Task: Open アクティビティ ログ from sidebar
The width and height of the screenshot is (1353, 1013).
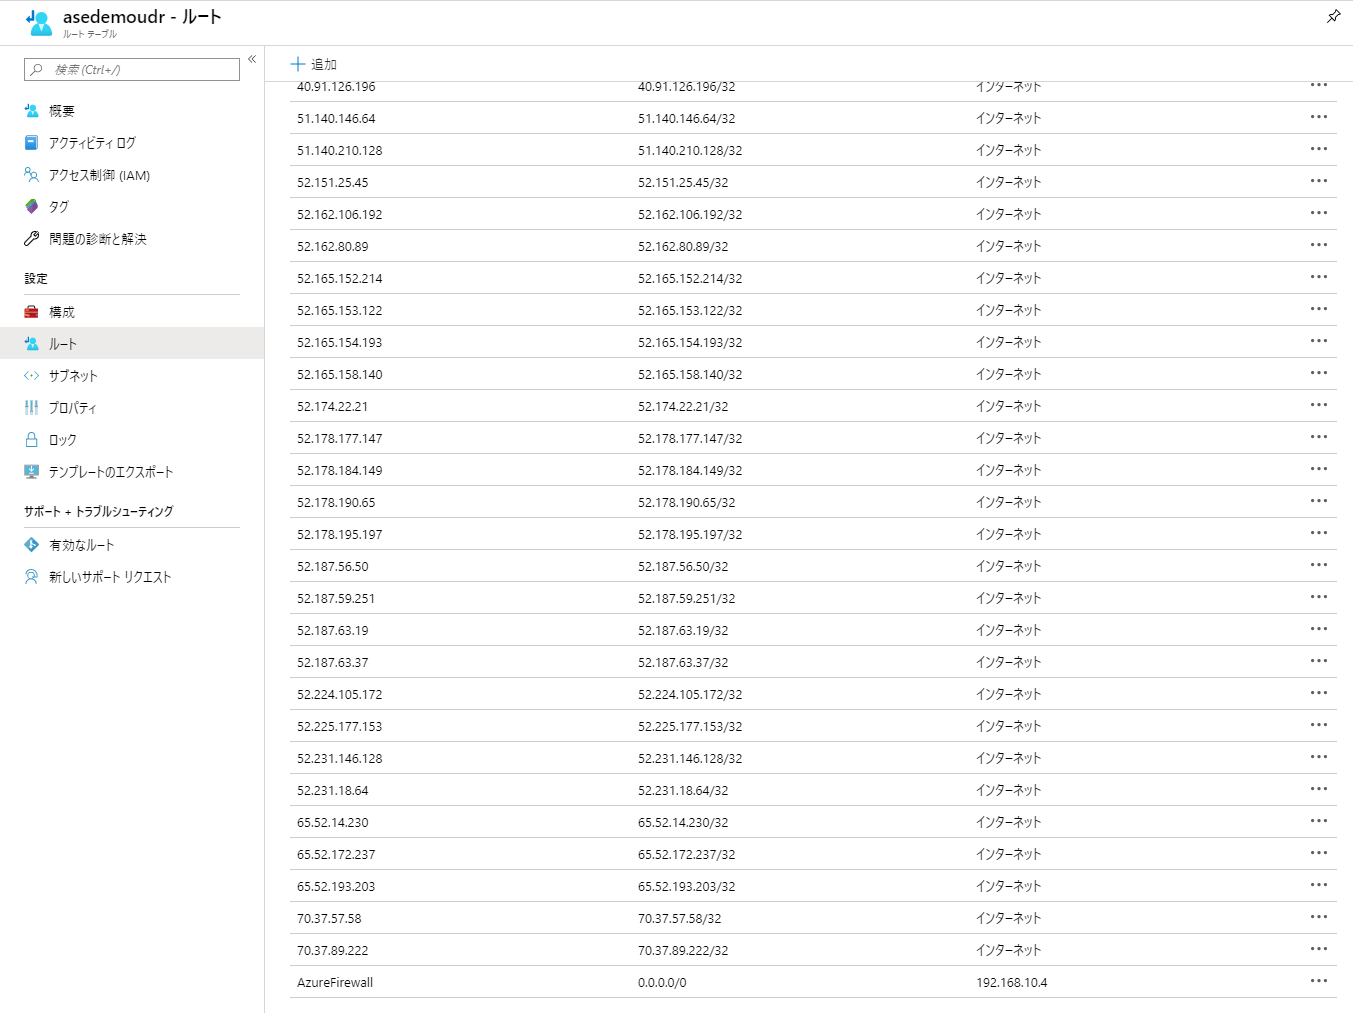Action: point(91,143)
